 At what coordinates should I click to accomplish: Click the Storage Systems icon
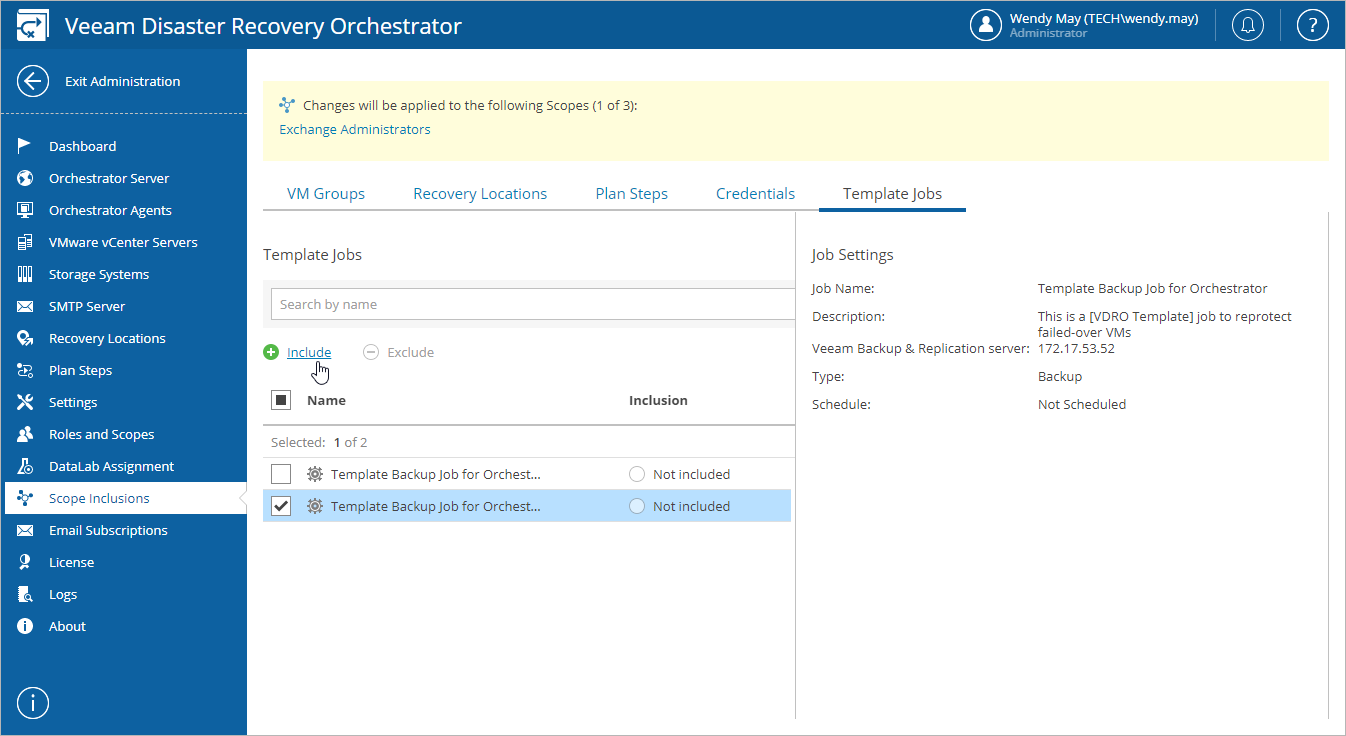point(26,274)
